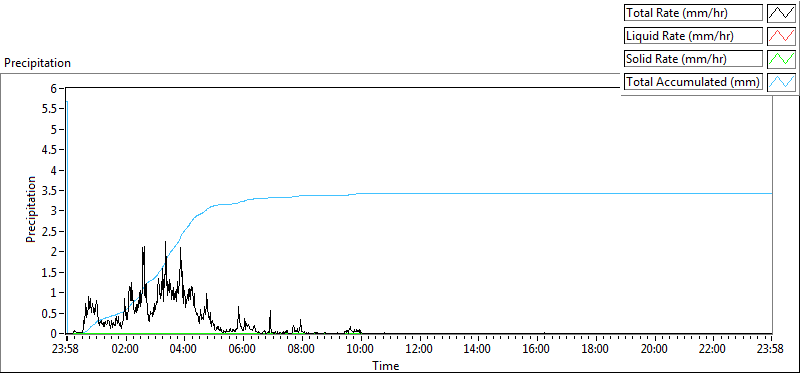
Task: Click the 5.5 y-axis label
Action: (x=48, y=109)
